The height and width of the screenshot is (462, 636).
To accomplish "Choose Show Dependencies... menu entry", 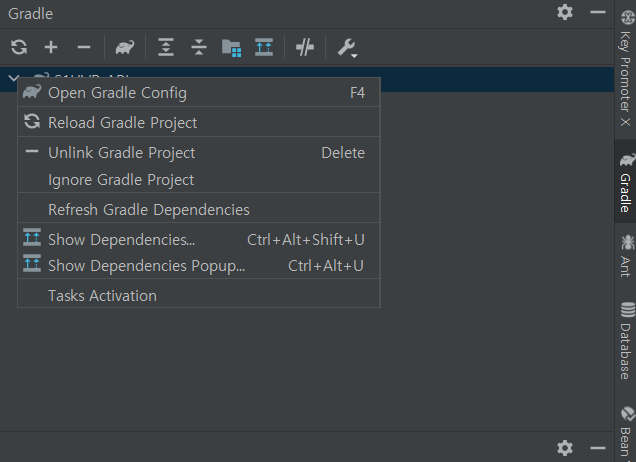I will tap(199, 239).
